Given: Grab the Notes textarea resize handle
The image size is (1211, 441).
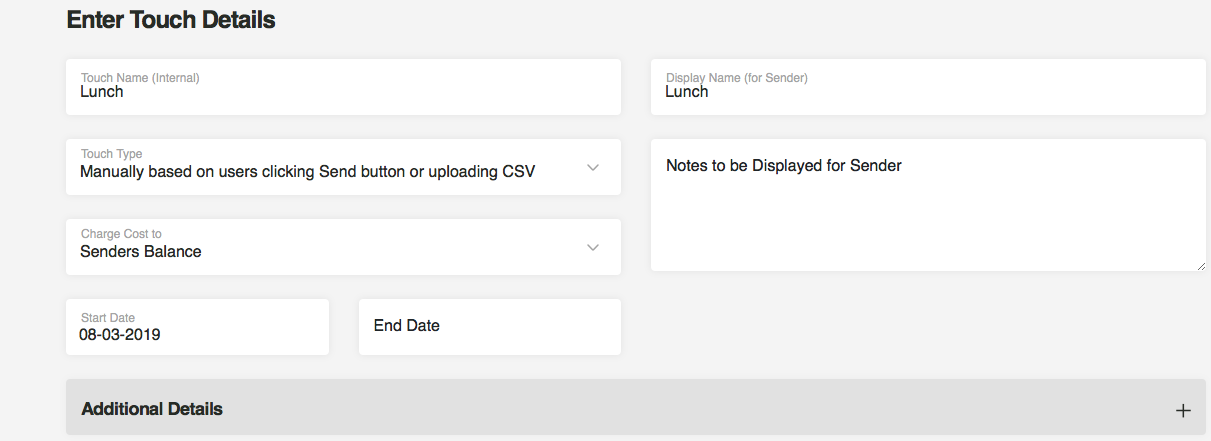Looking at the screenshot, I should [1200, 265].
